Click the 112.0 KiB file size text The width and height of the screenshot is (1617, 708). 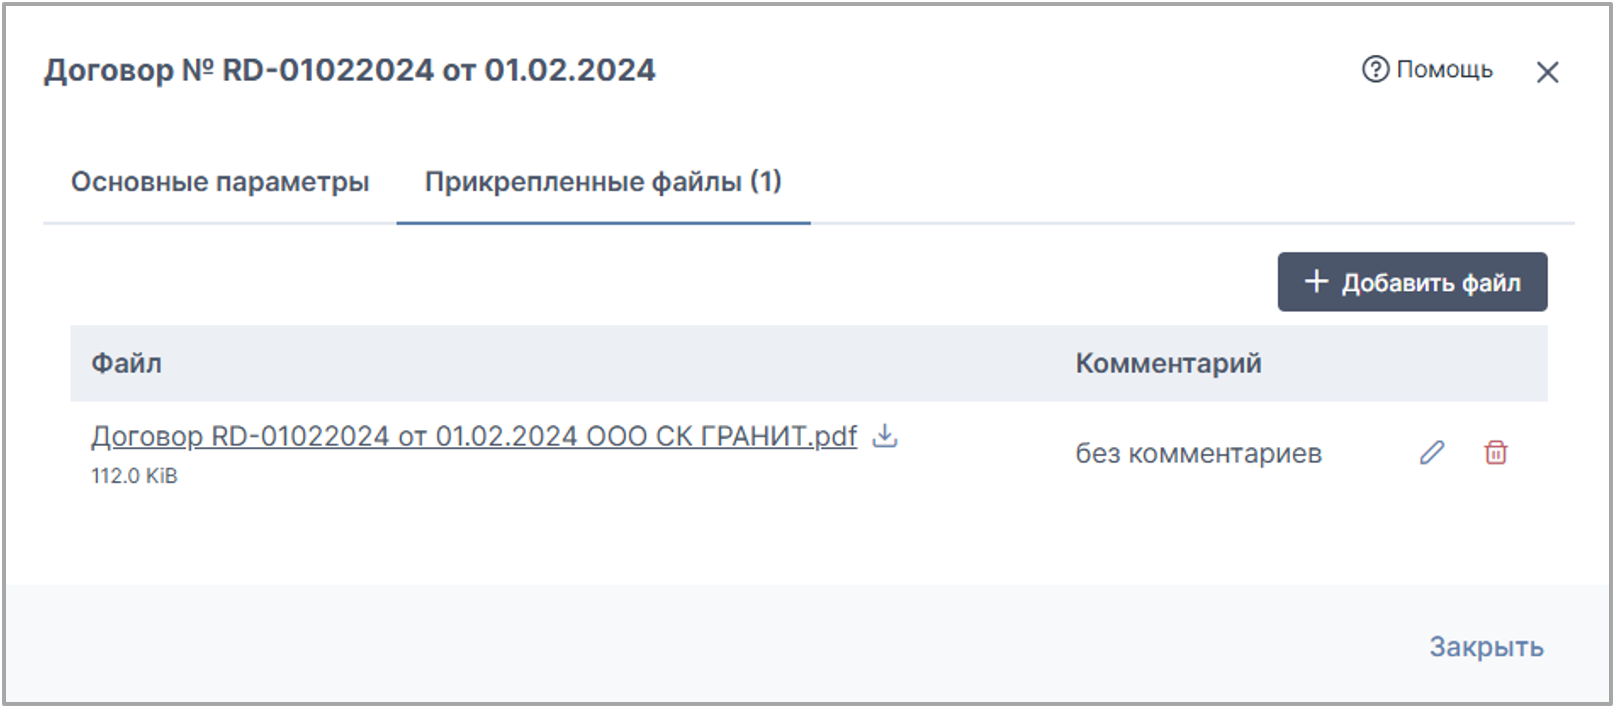[x=134, y=476]
